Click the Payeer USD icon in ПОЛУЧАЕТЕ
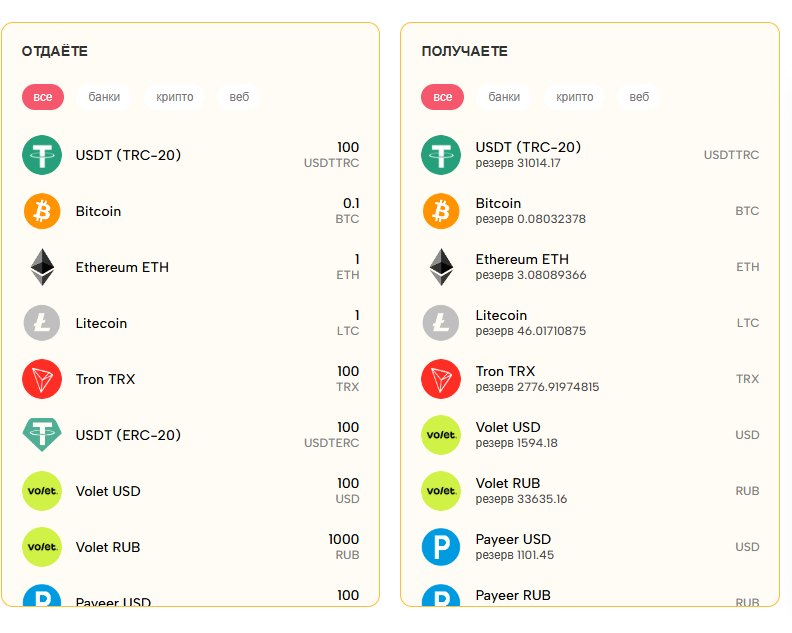The image size is (792, 633). click(441, 547)
